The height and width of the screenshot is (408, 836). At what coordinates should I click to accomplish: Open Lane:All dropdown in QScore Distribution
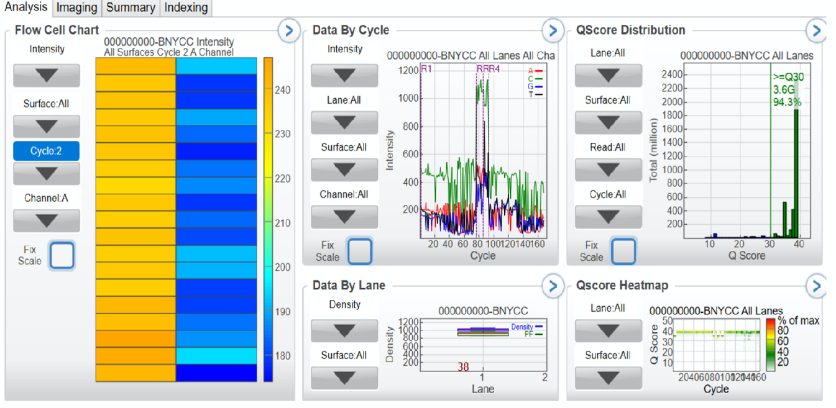point(608,75)
